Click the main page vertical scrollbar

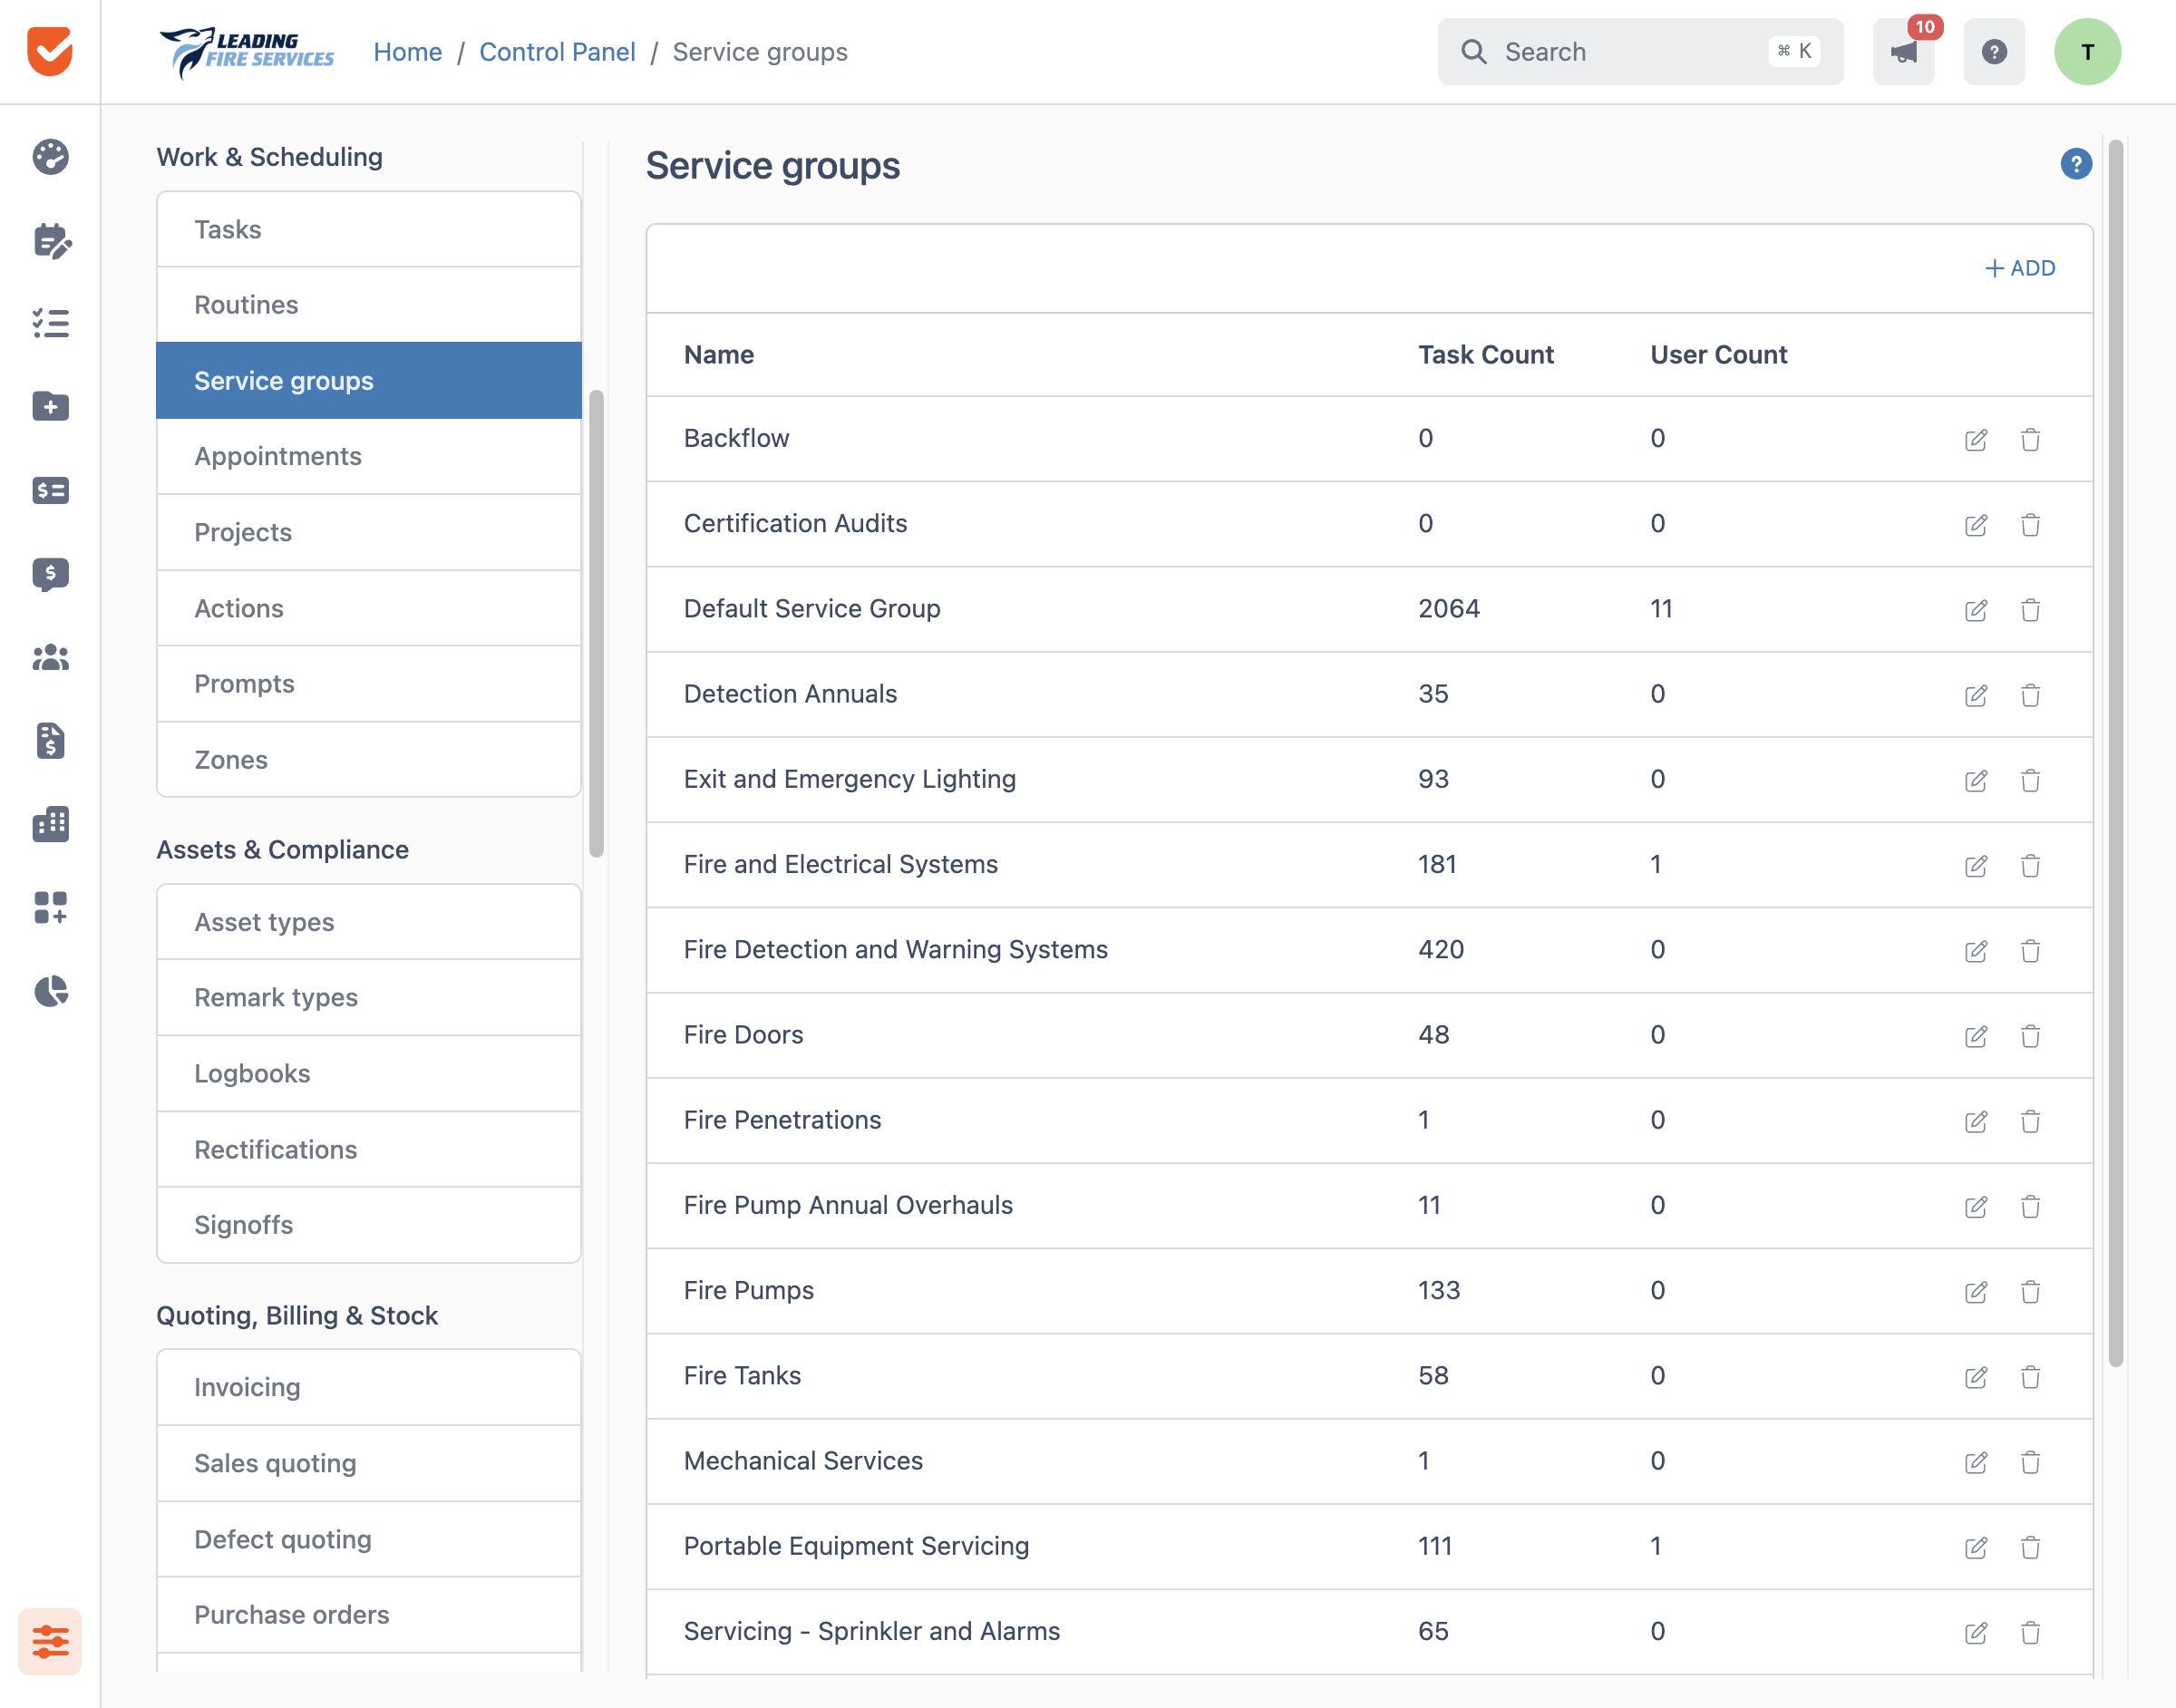2115,754
